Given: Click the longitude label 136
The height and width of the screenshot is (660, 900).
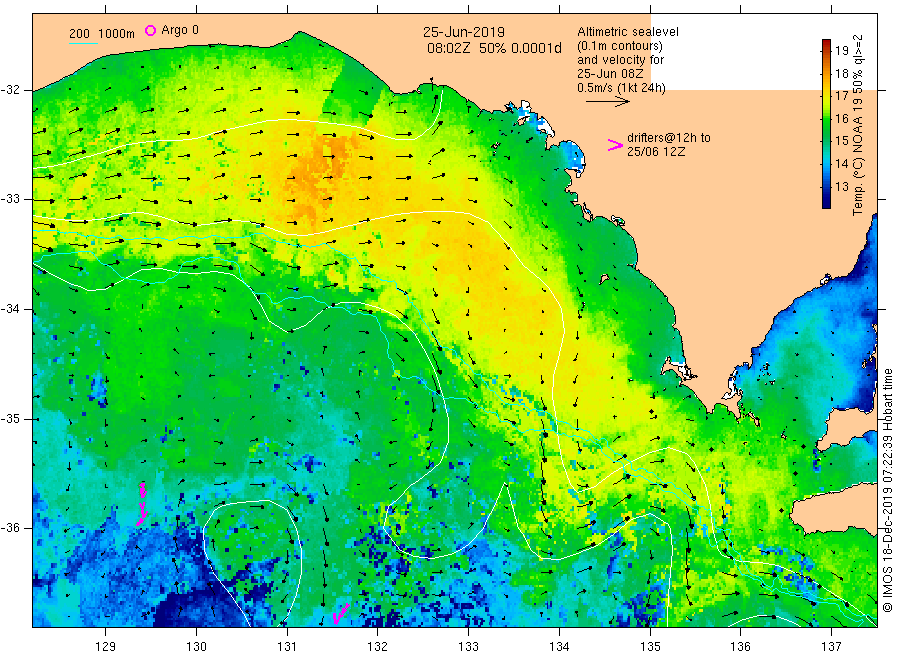Looking at the screenshot, I should coord(740,647).
